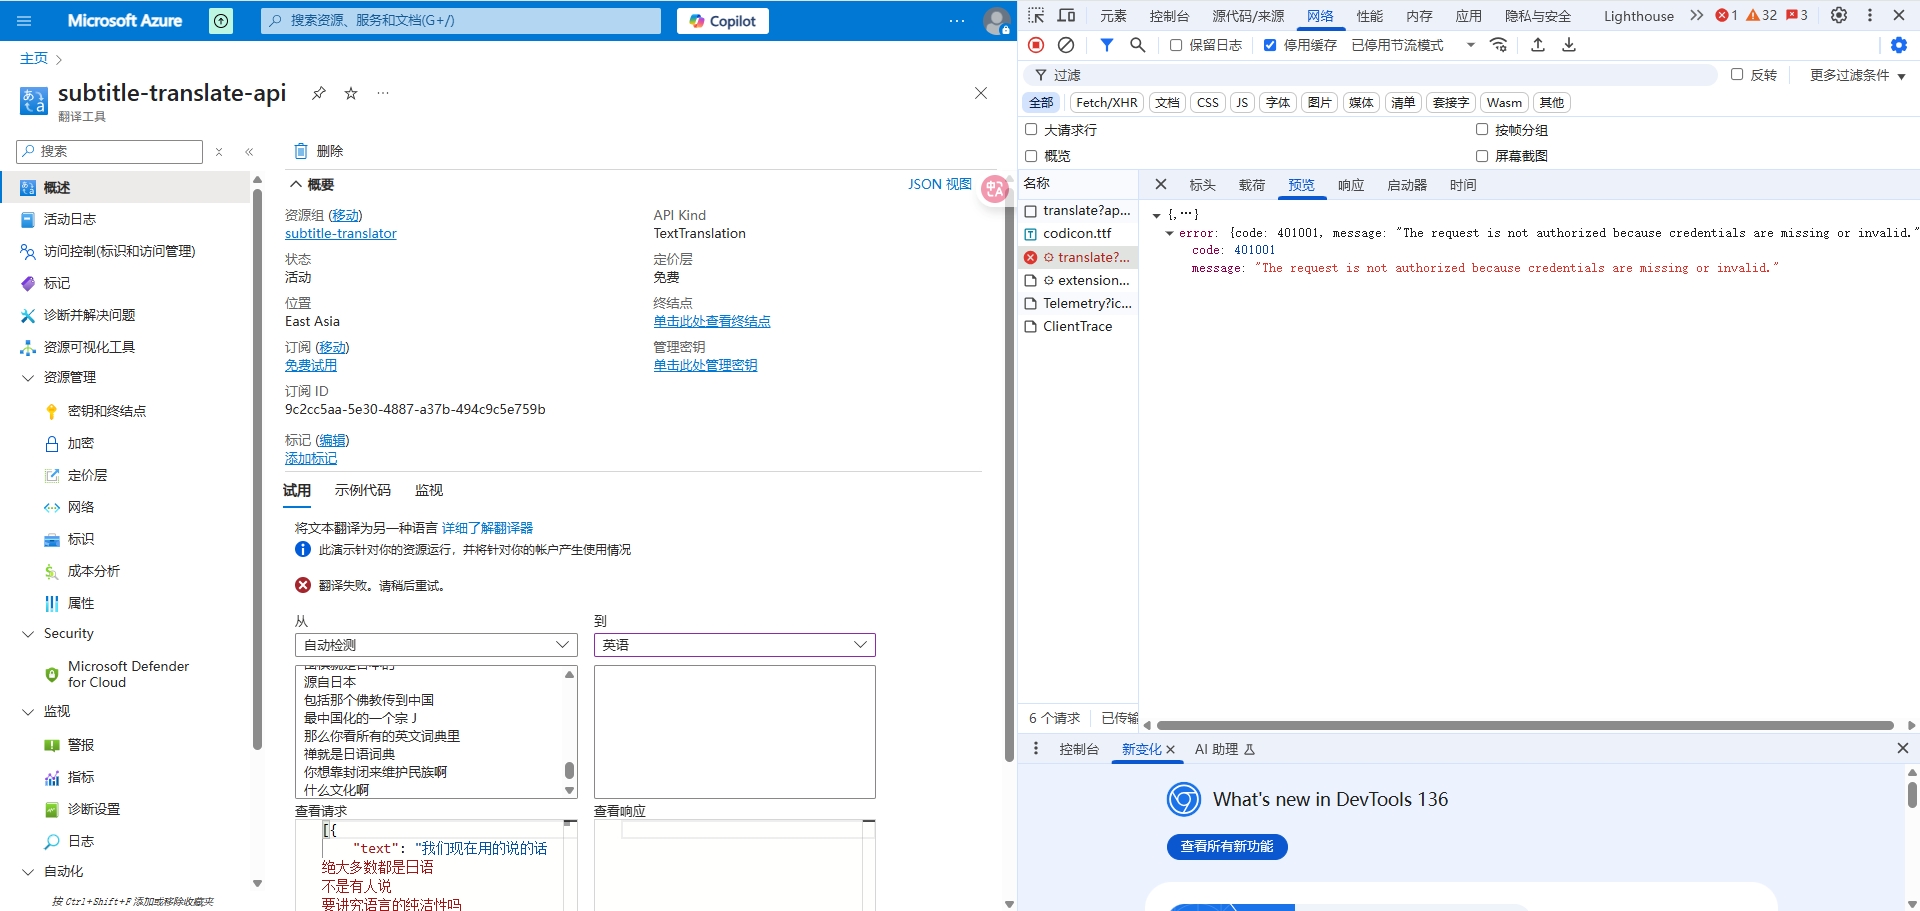Click the source text box scrollbar thumb

[x=569, y=770]
